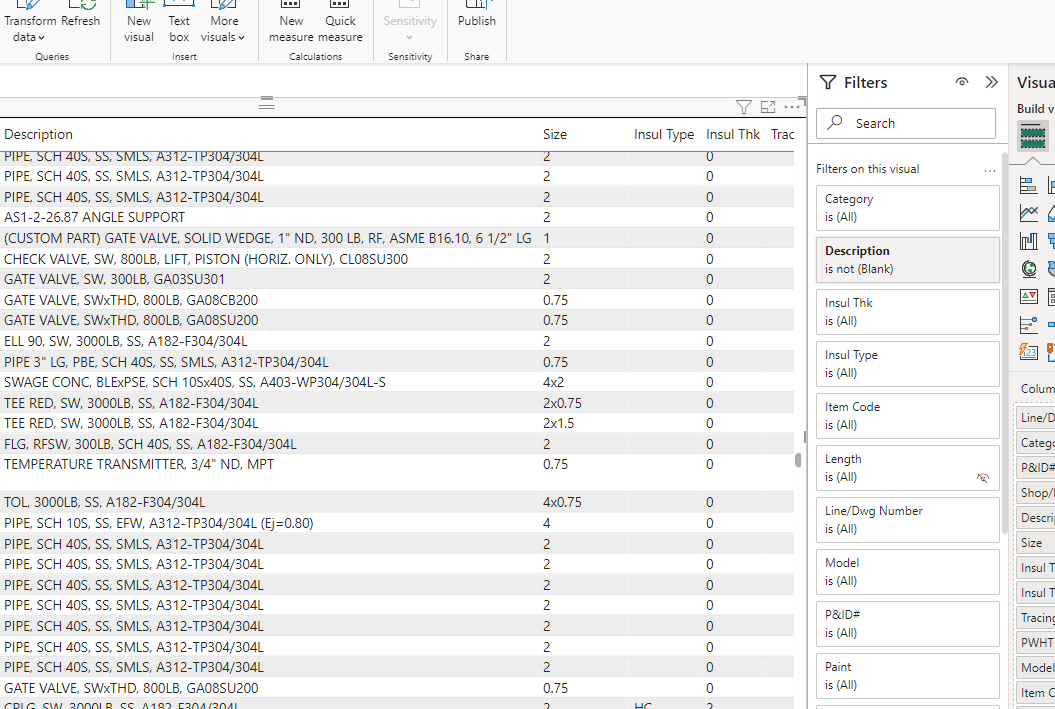Click the filter icon on the table visual header

pos(743,106)
